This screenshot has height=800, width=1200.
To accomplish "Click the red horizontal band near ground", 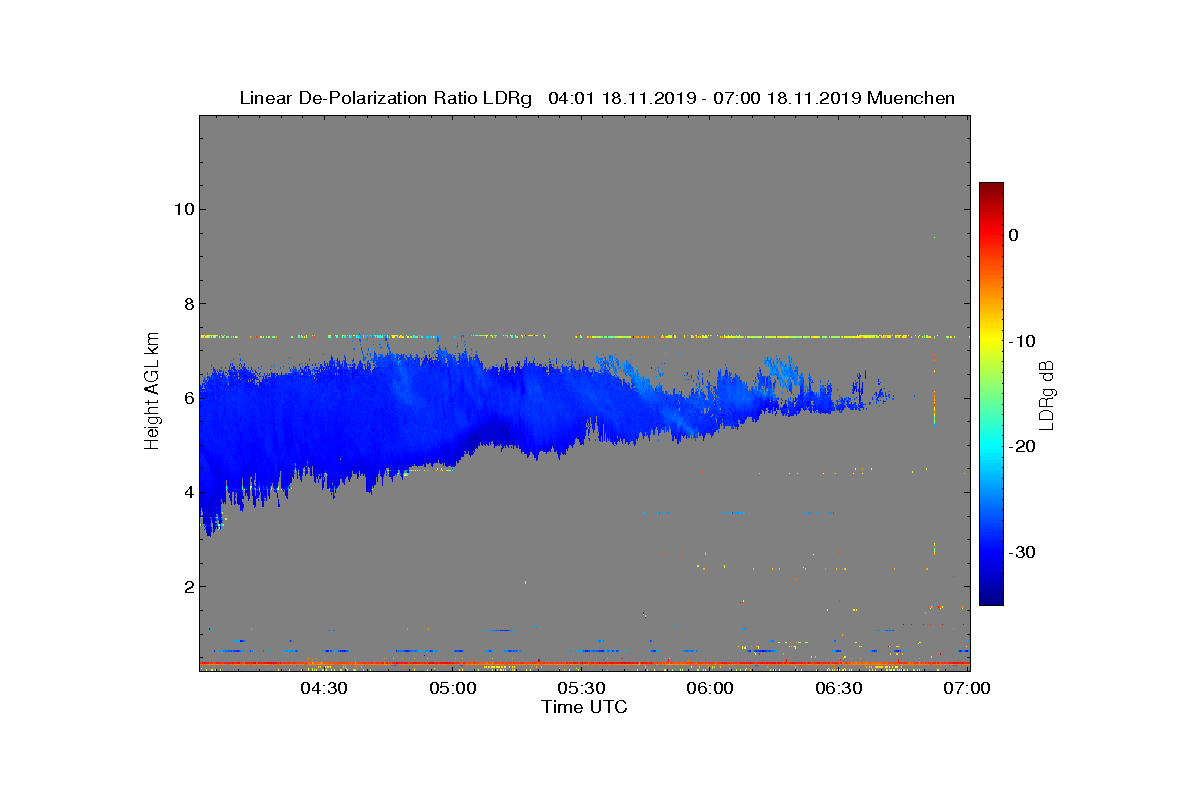I will tap(584, 663).
